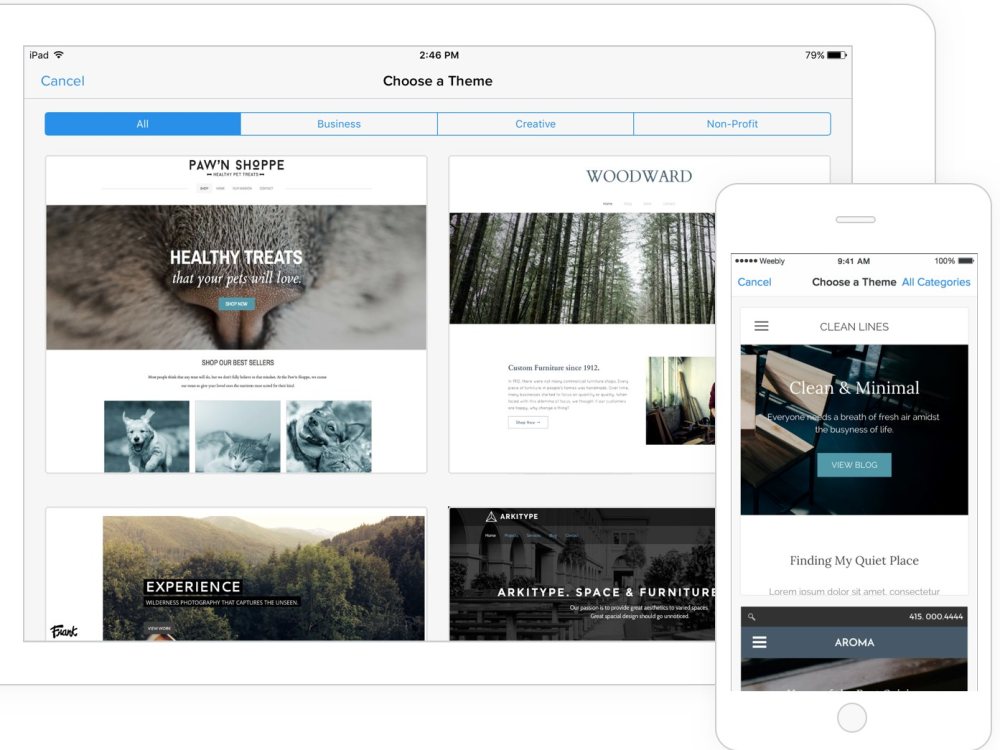Choose the Experience wilderness theme thumbnail
Image resolution: width=1000 pixels, height=750 pixels.
click(x=237, y=574)
